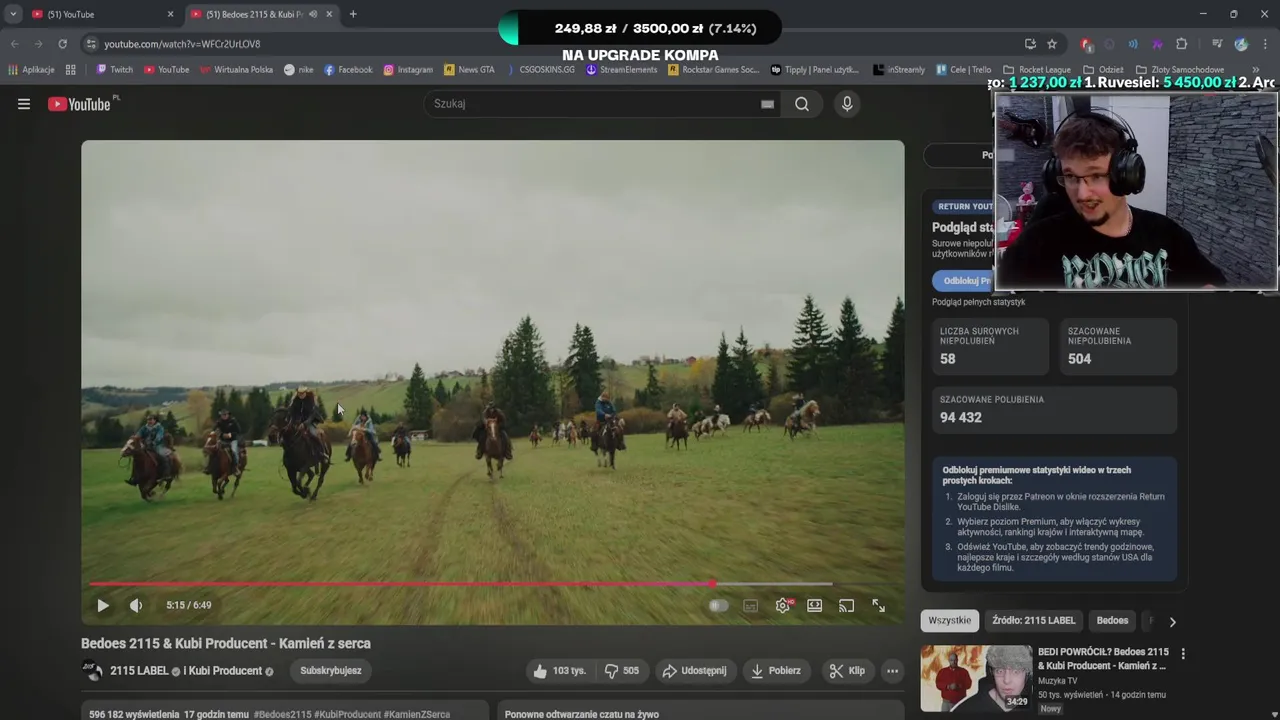Turn on subtitles with the captions icon

coord(750,605)
